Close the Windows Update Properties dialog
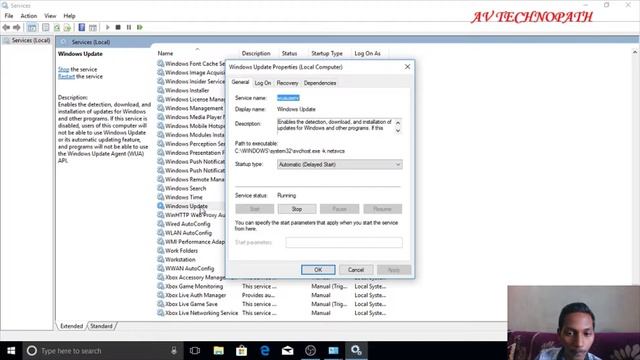 (x=407, y=67)
